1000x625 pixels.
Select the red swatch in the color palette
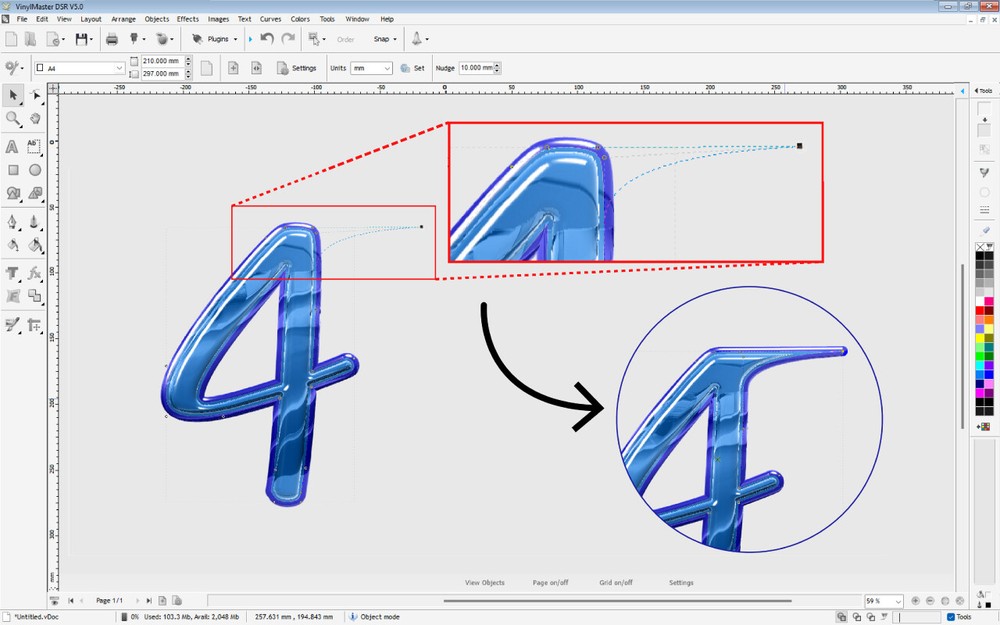[x=980, y=308]
